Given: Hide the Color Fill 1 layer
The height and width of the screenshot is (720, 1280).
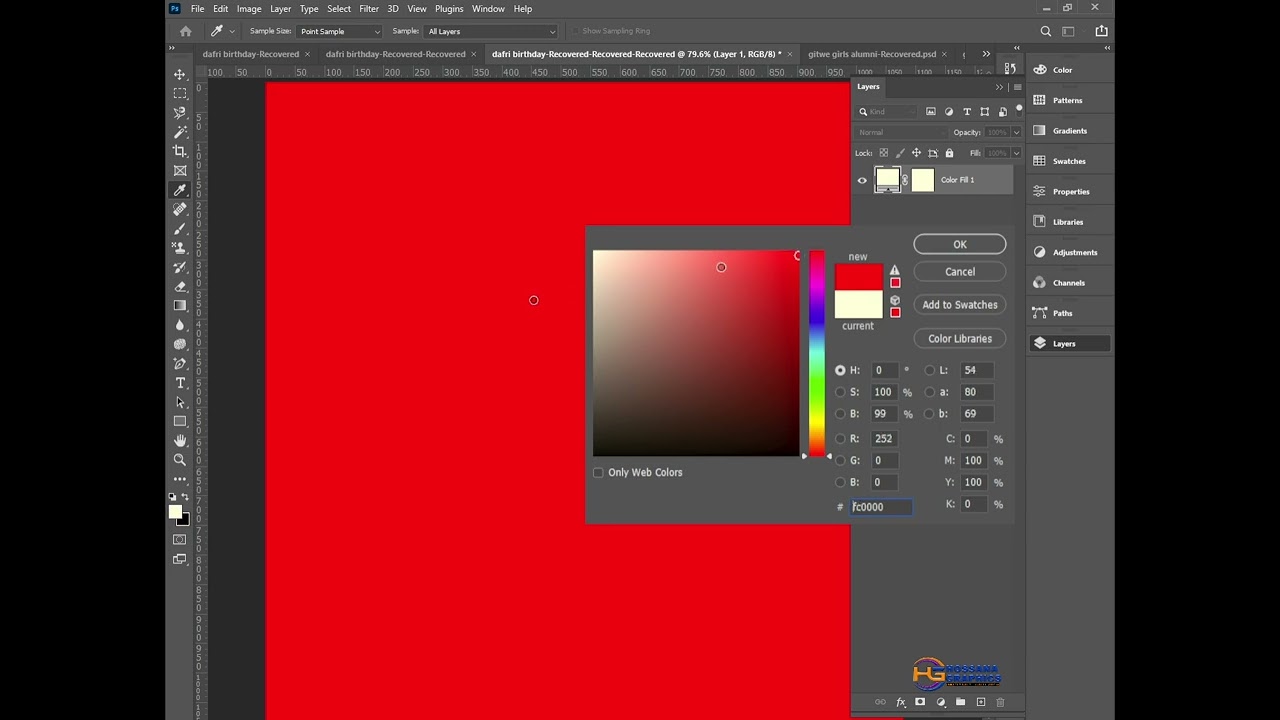Looking at the screenshot, I should point(862,180).
